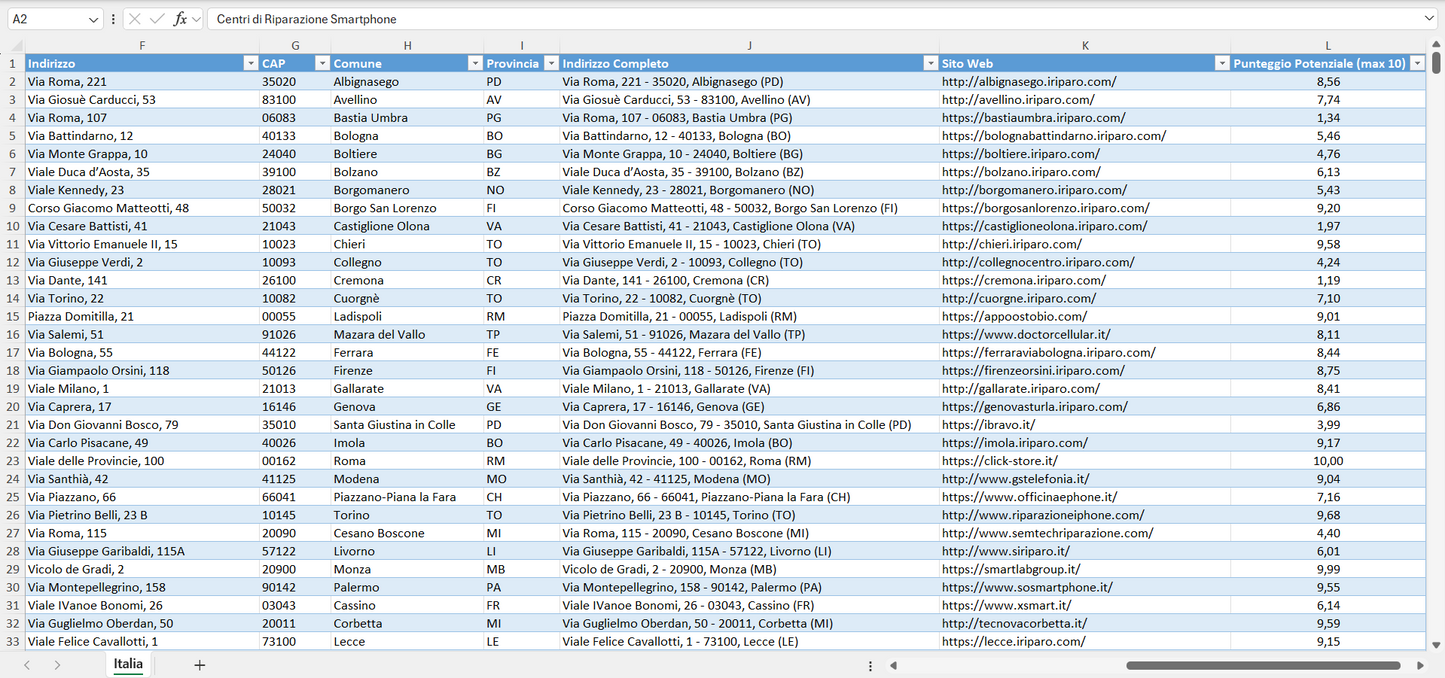1445x678 pixels.
Task: Add a new sheet with plus icon
Action: (199, 665)
